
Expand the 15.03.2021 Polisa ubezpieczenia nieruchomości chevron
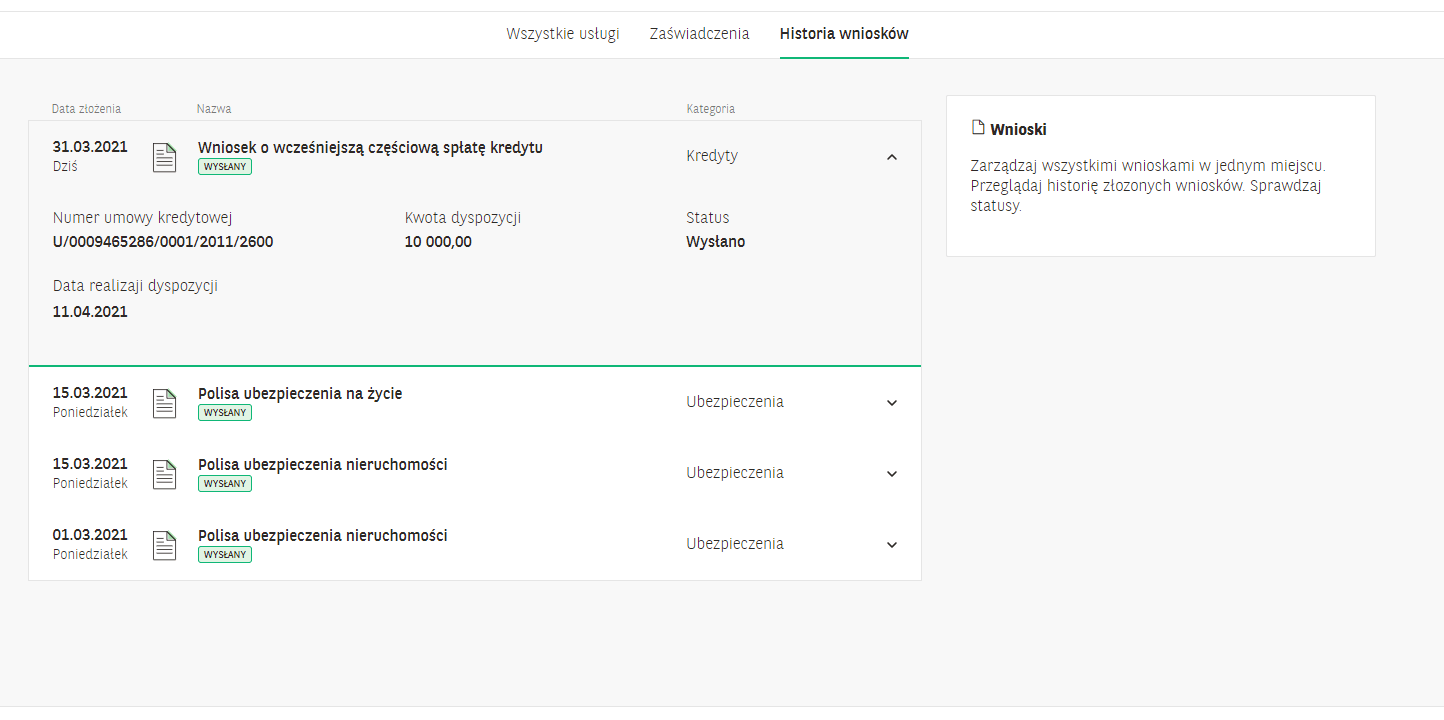(x=892, y=474)
